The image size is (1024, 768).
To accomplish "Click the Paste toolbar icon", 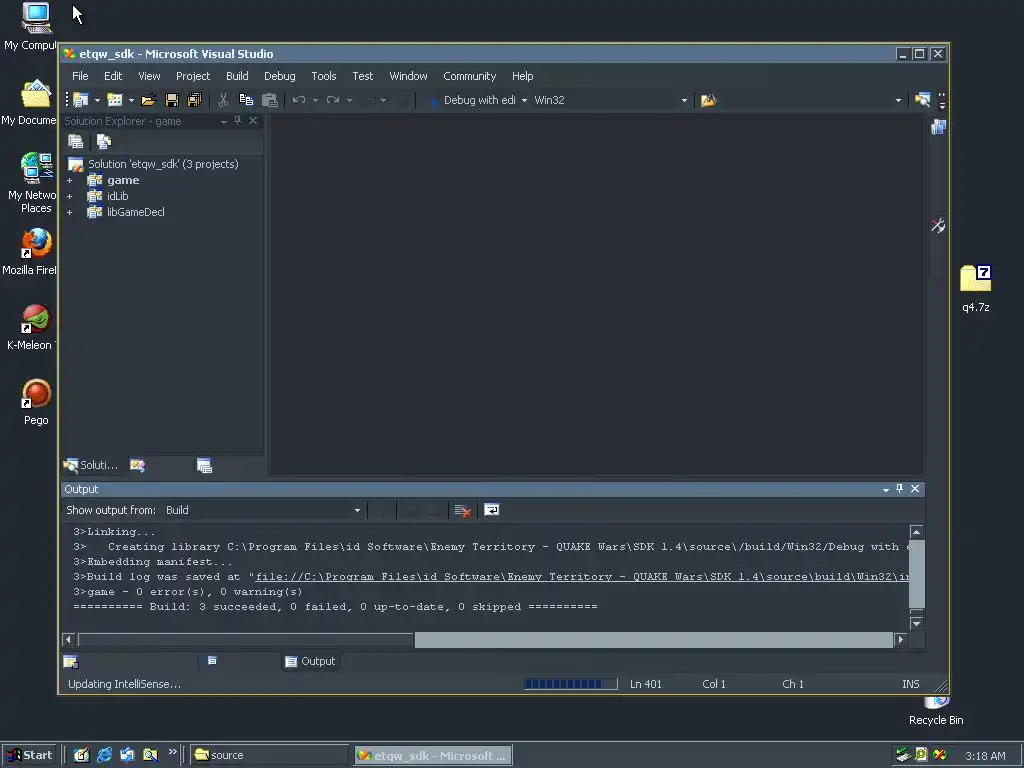I will 269,100.
